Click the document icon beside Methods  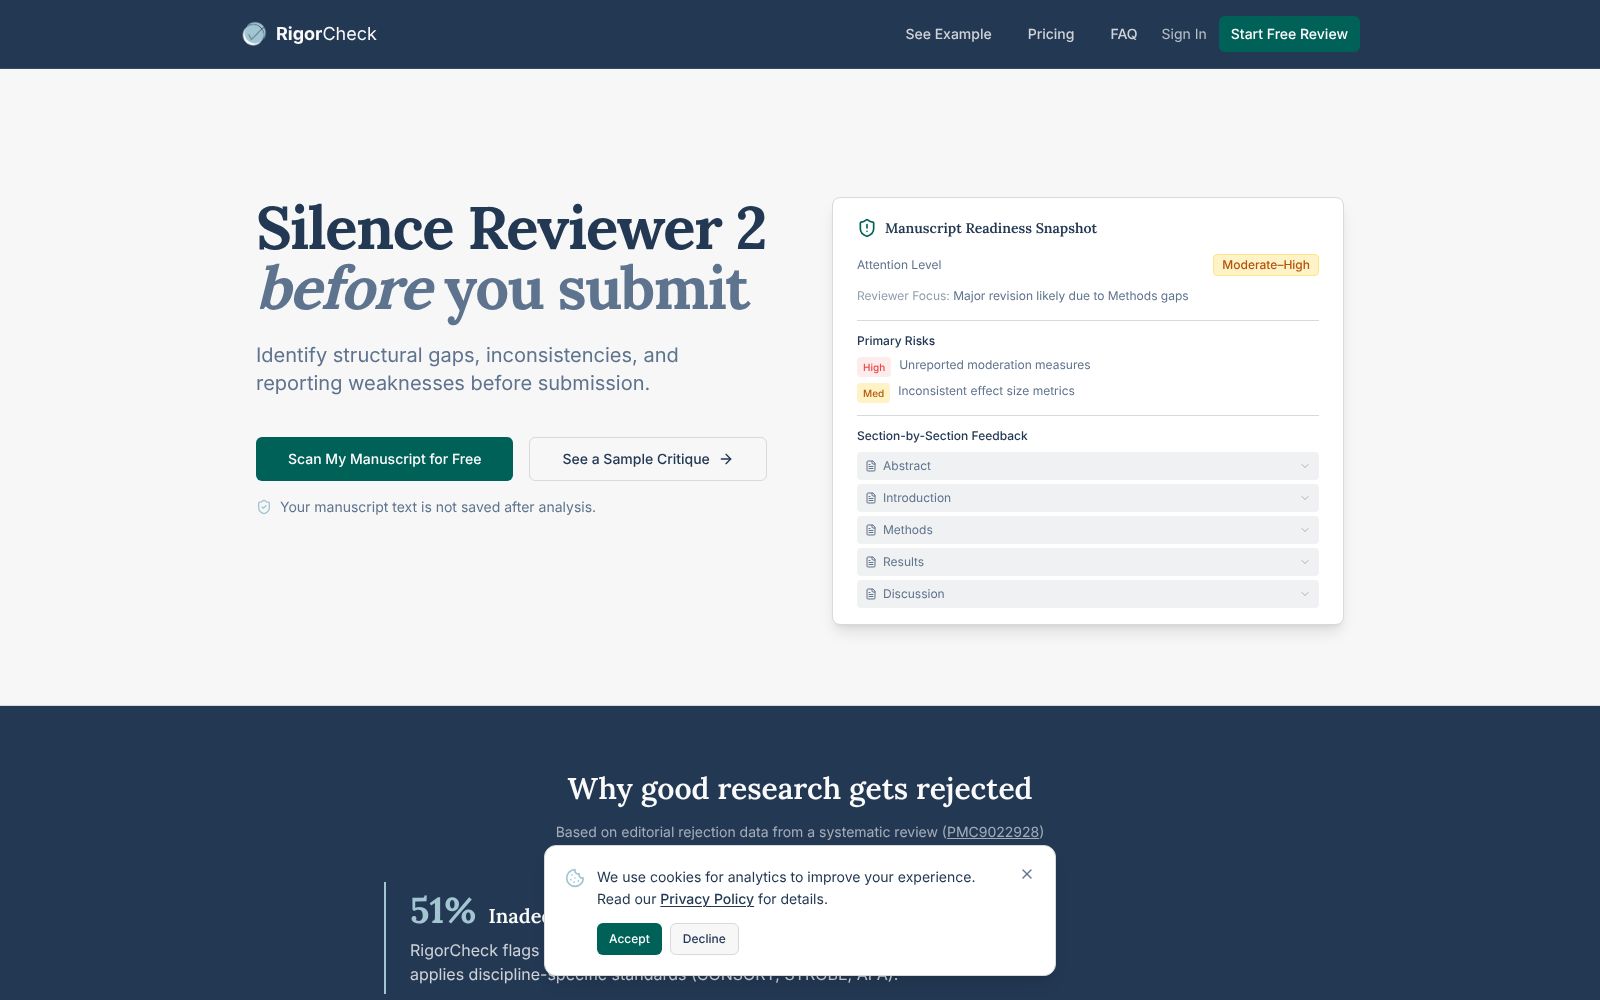pos(869,529)
